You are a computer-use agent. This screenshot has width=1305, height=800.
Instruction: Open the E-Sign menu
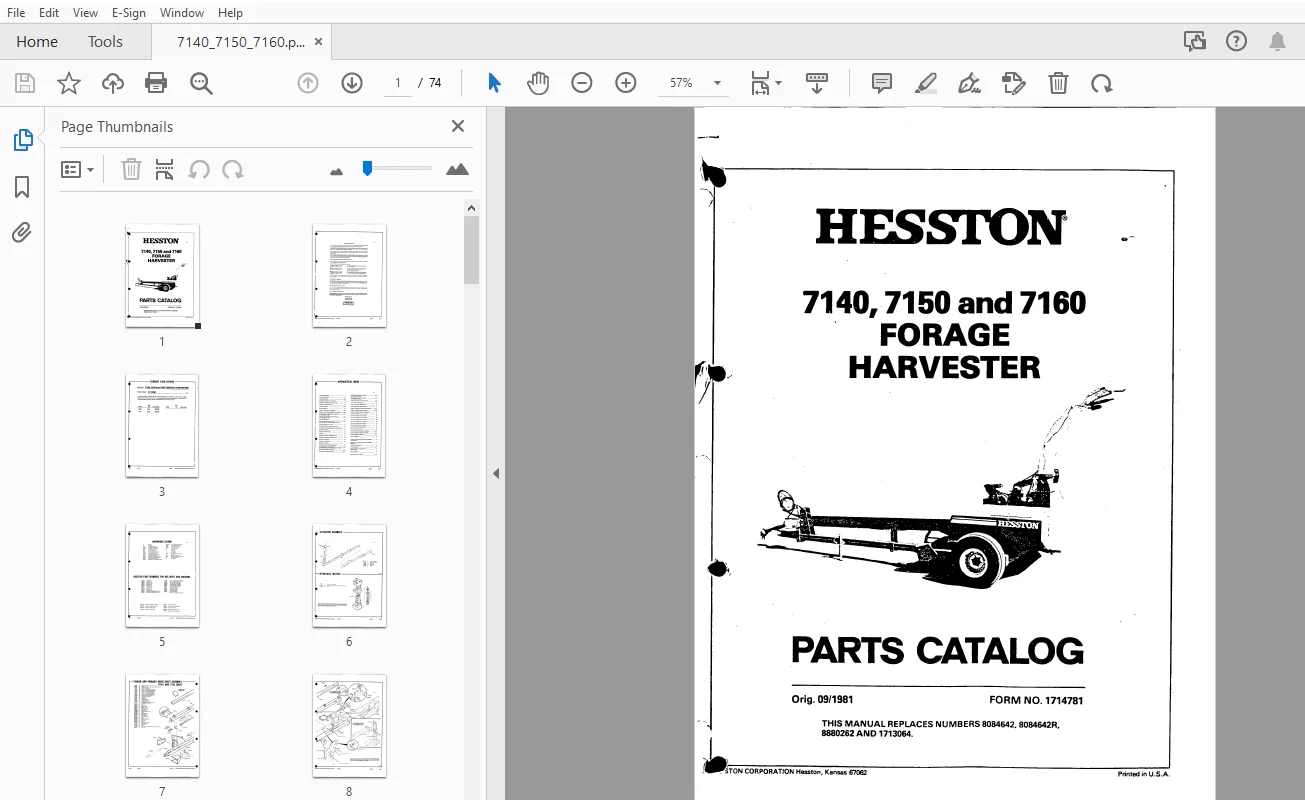128,13
